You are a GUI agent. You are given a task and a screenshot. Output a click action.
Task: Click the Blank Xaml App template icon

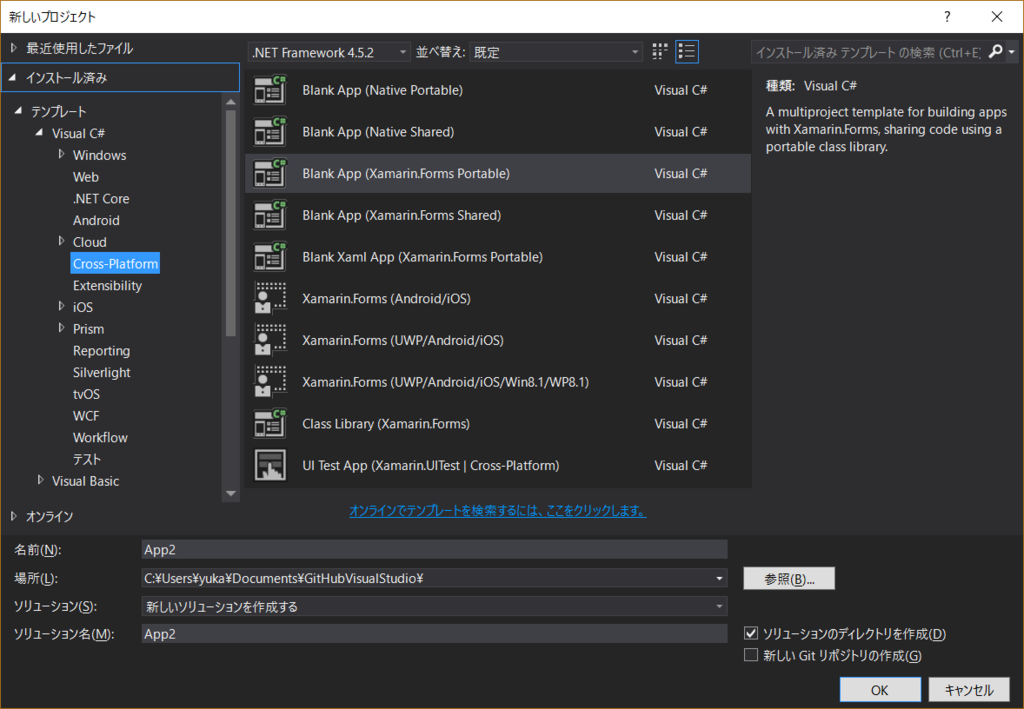(270, 257)
